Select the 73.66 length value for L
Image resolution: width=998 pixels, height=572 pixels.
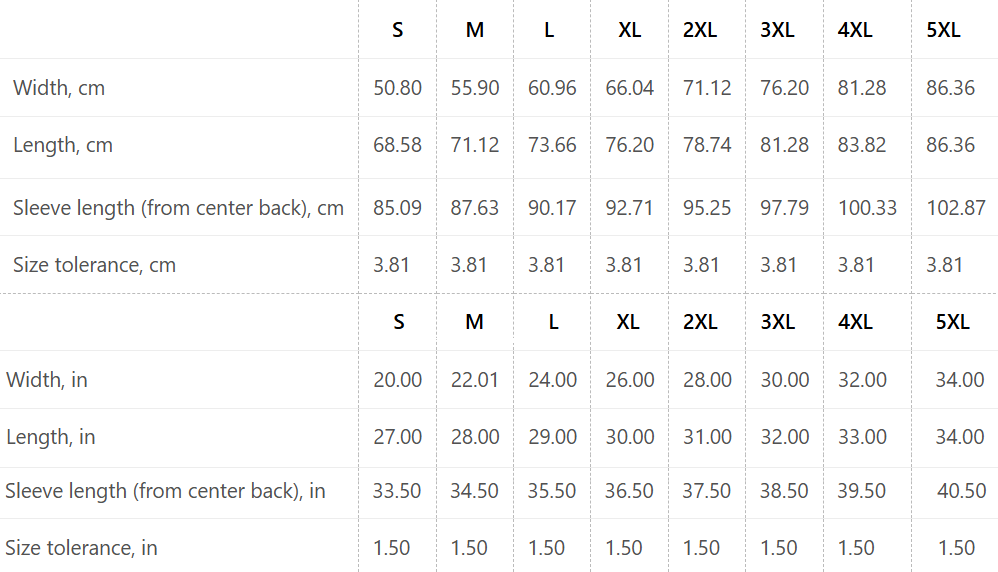(x=552, y=145)
